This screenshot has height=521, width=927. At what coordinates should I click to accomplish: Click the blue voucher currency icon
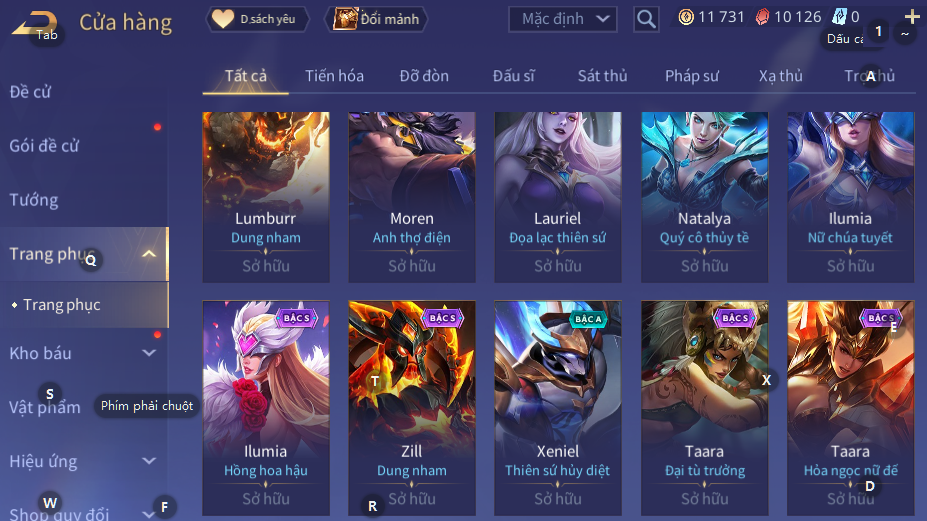[x=839, y=17]
